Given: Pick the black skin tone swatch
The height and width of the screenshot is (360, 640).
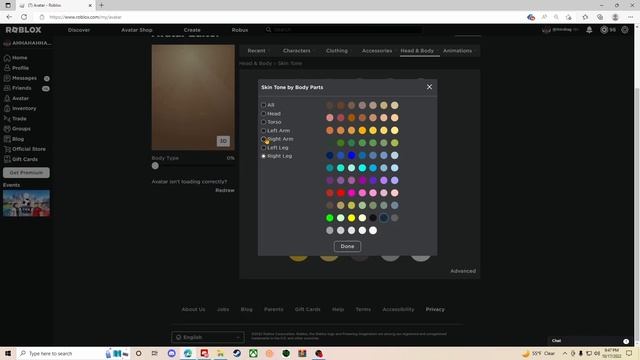Looking at the screenshot, I should click(373, 218).
